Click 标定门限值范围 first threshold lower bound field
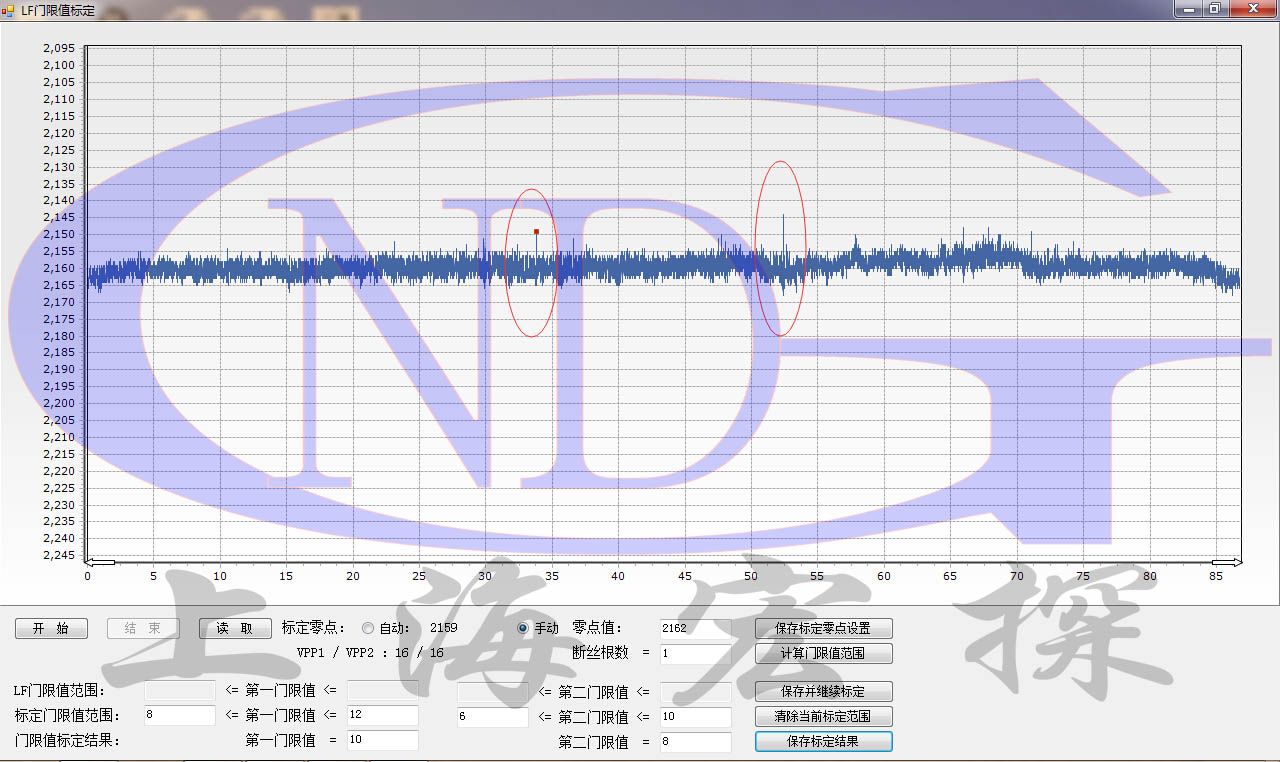 (179, 716)
